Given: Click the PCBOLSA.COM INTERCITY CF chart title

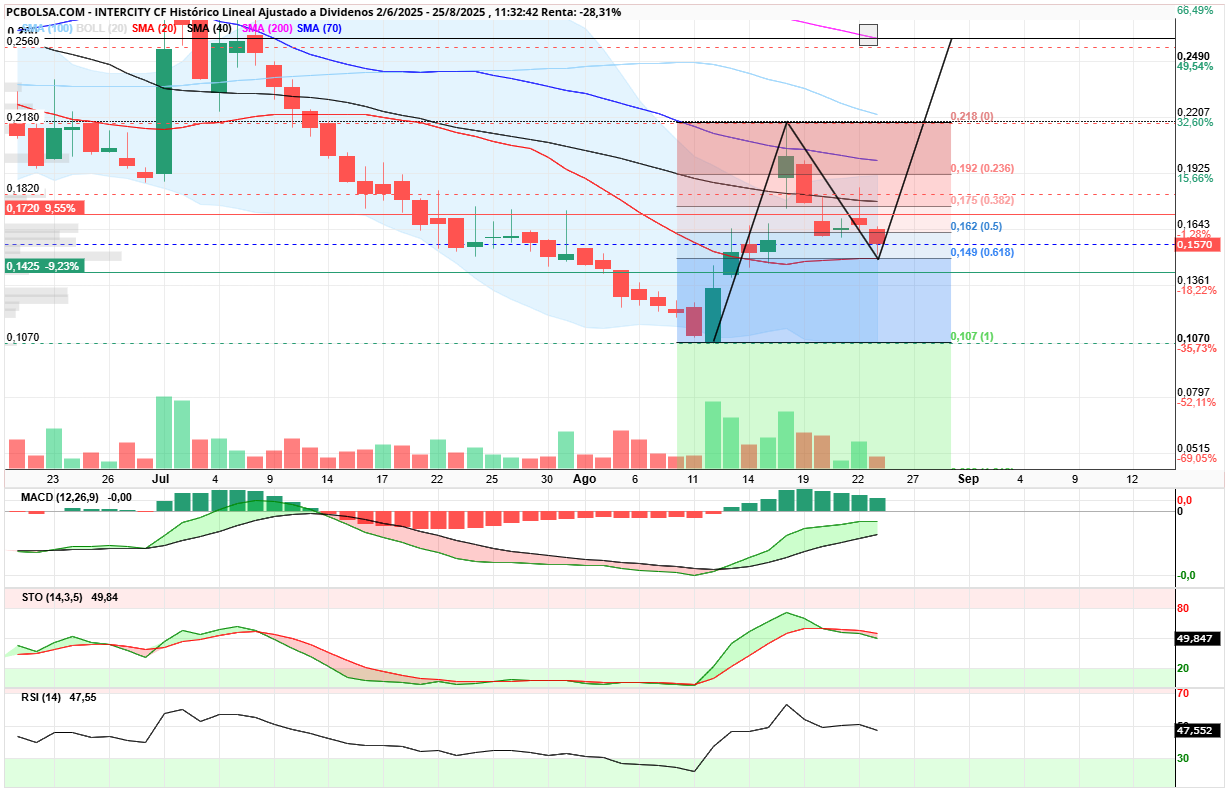Looking at the screenshot, I should point(313,12).
